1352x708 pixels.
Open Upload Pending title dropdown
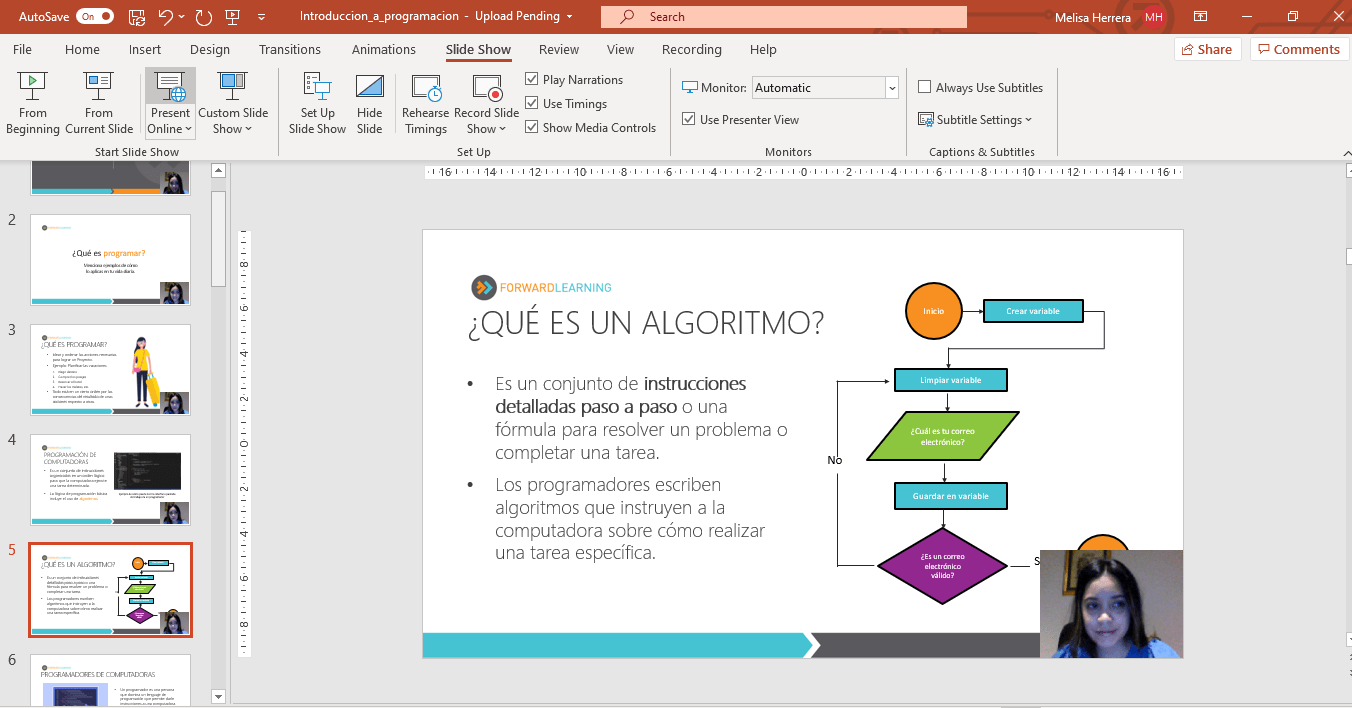pyautogui.click(x=569, y=17)
